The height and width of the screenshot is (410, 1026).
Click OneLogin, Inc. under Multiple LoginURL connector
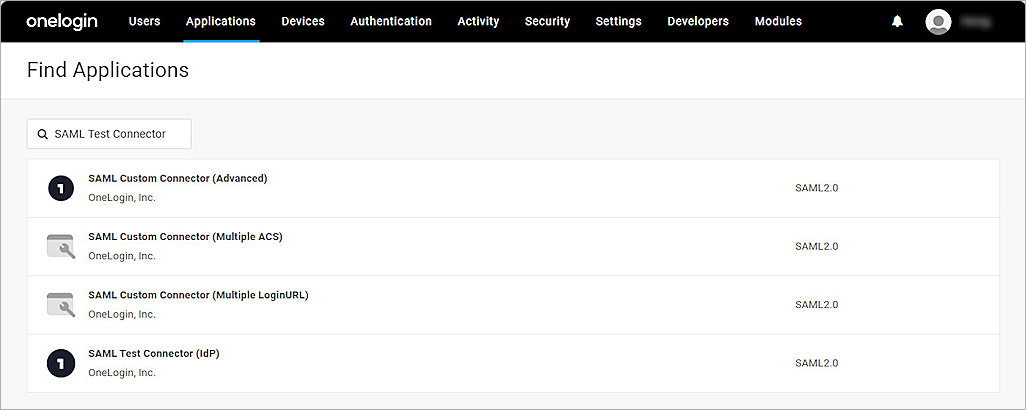tap(122, 314)
